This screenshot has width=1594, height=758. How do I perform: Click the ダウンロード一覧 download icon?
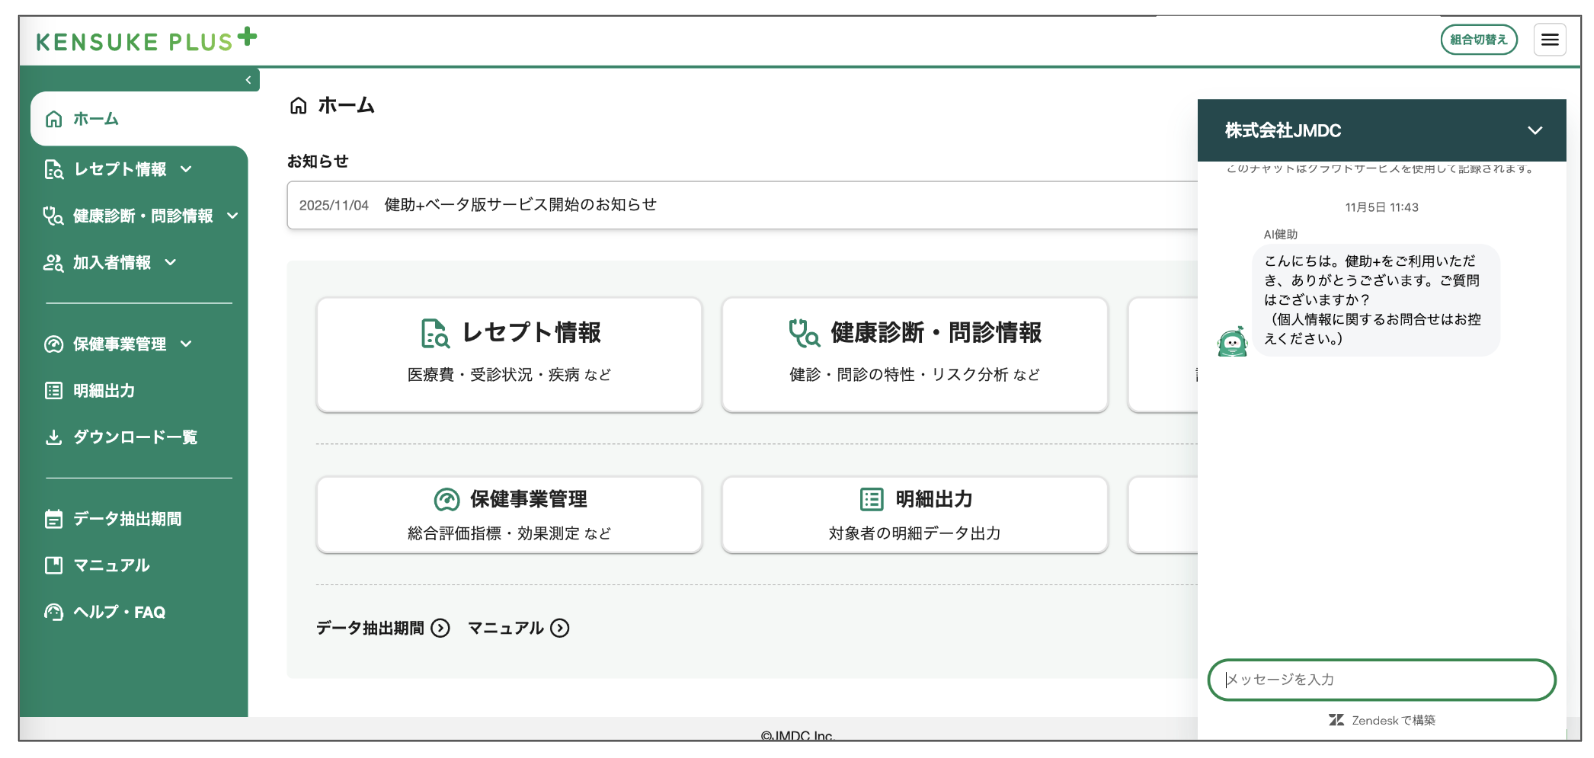pyautogui.click(x=54, y=437)
